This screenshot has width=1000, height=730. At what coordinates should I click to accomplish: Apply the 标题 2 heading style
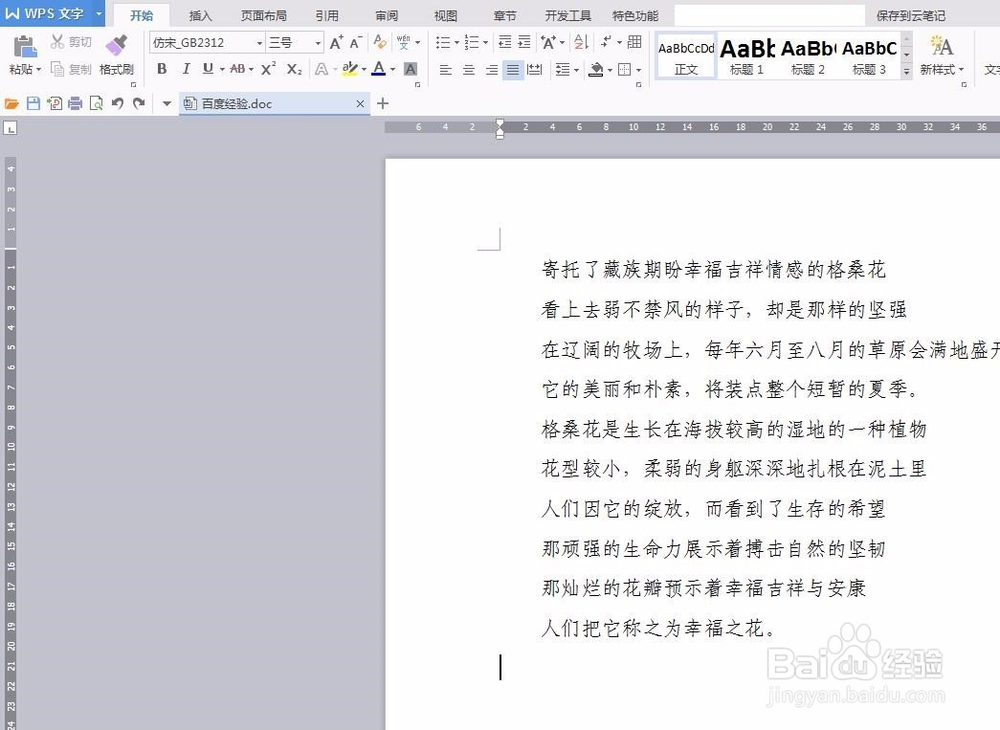(808, 56)
